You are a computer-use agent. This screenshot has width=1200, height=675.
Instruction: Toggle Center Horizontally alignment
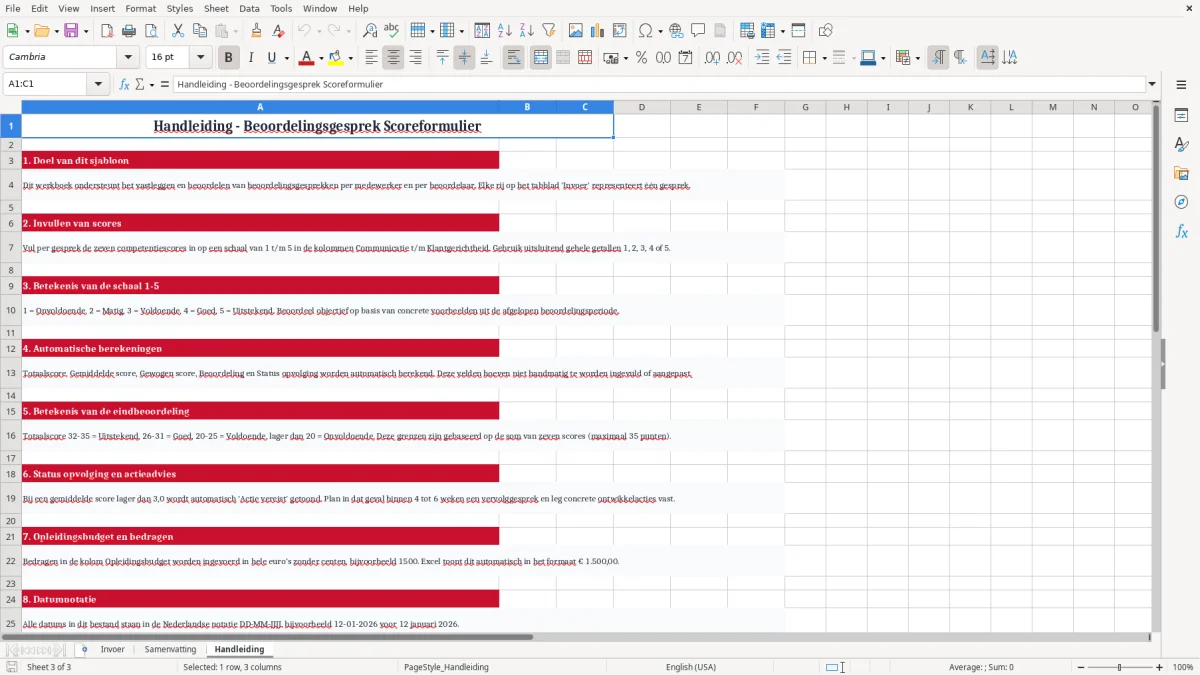(393, 58)
